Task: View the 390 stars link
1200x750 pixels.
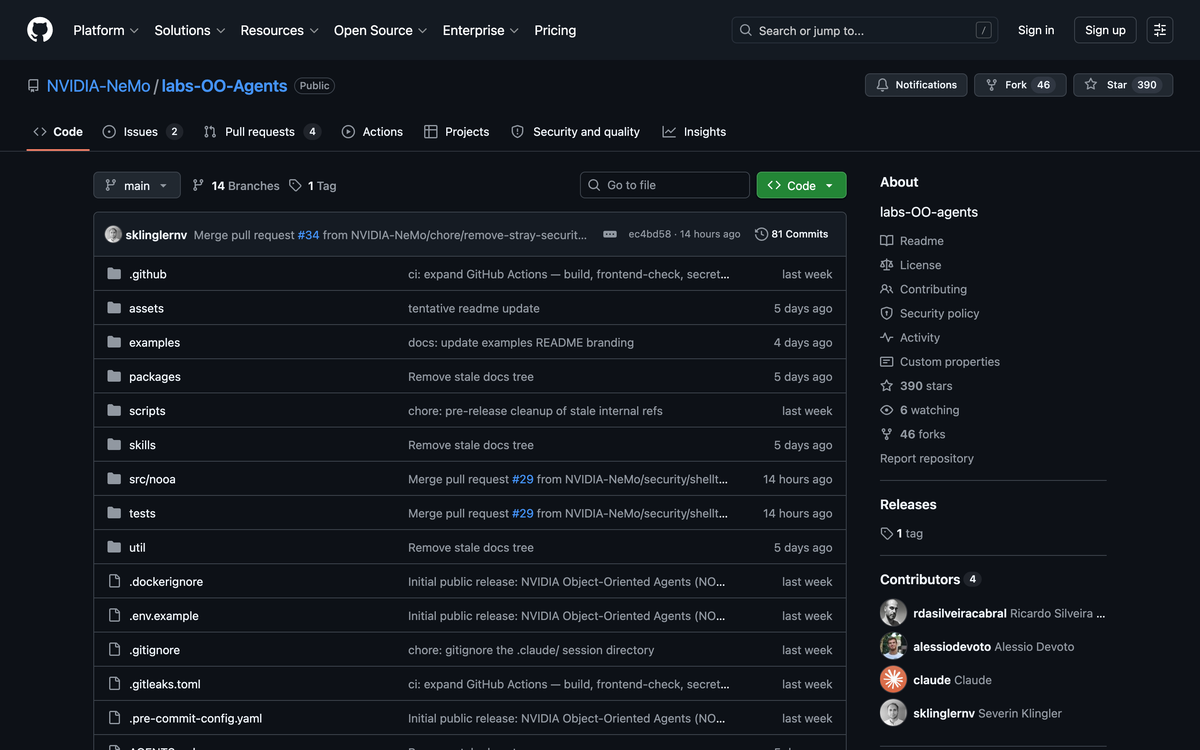Action: (916, 386)
